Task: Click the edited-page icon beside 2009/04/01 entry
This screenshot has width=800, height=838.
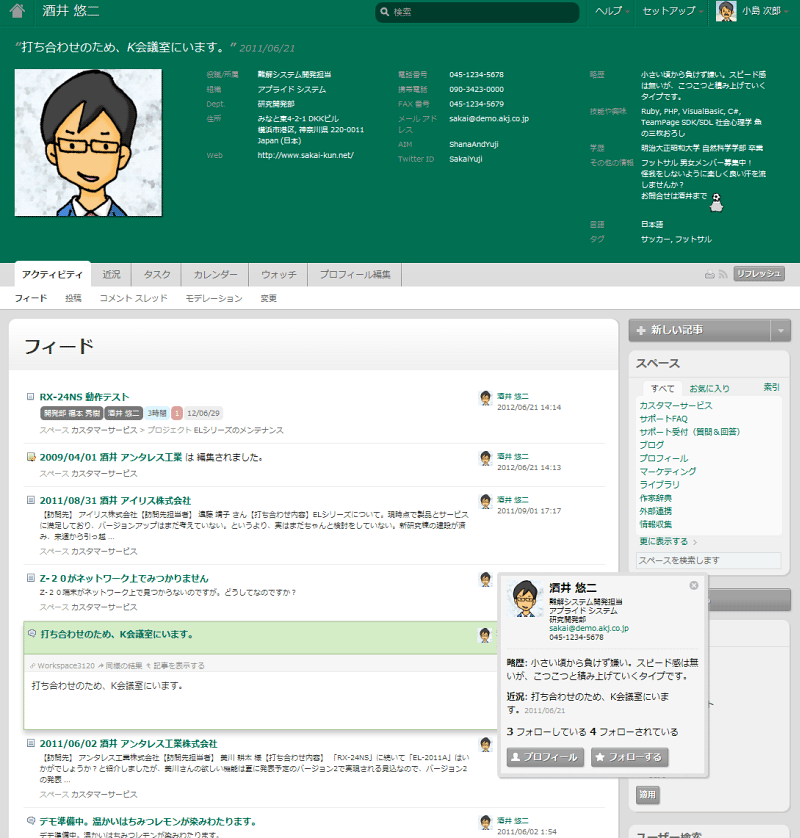Action: pyautogui.click(x=31, y=457)
